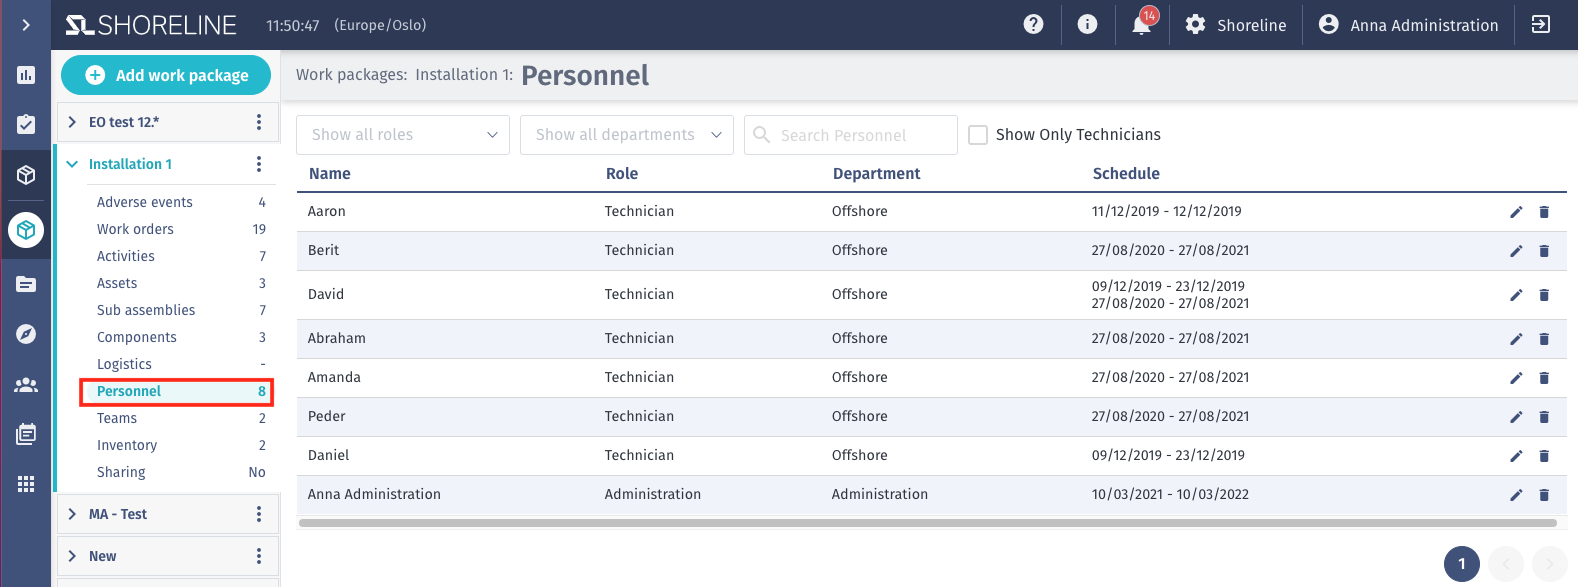Viewport: 1578px width, 587px height.
Task: Click the Search Personnel field
Action: pos(851,135)
